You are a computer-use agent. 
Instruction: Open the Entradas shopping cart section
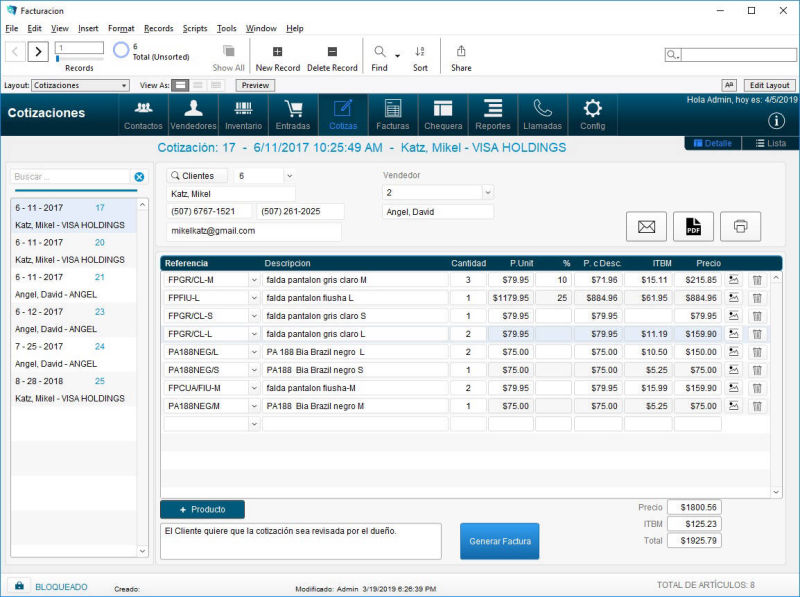pyautogui.click(x=293, y=115)
